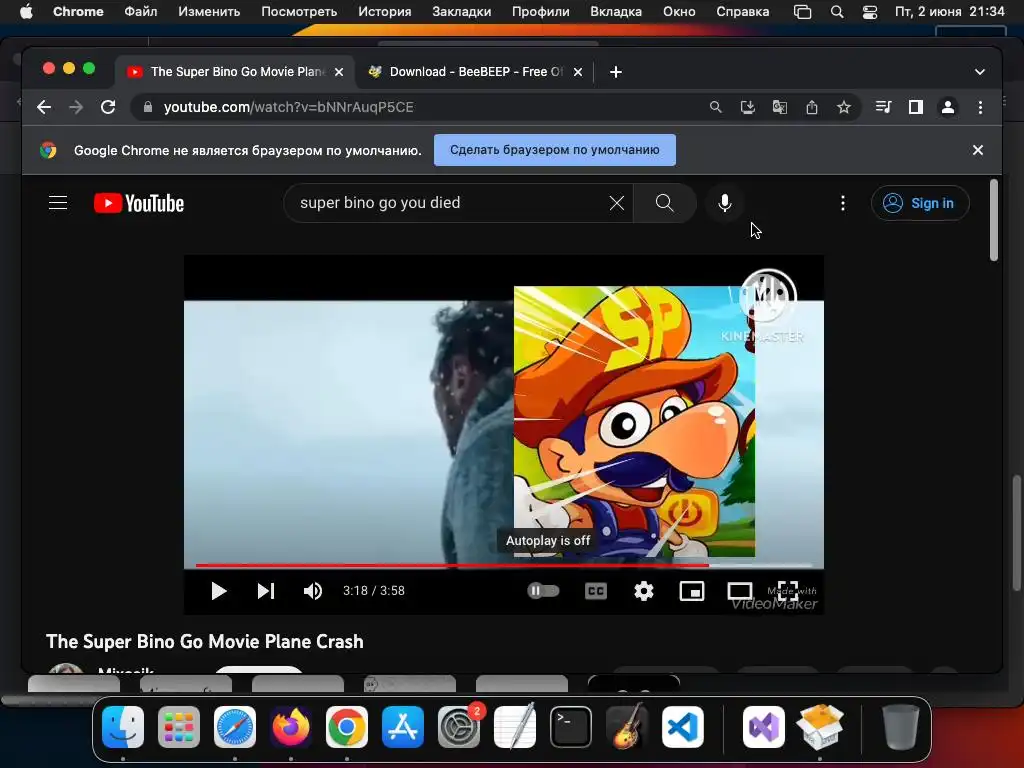The width and height of the screenshot is (1024, 768).
Task: Go to YouTube home logo
Action: click(139, 203)
